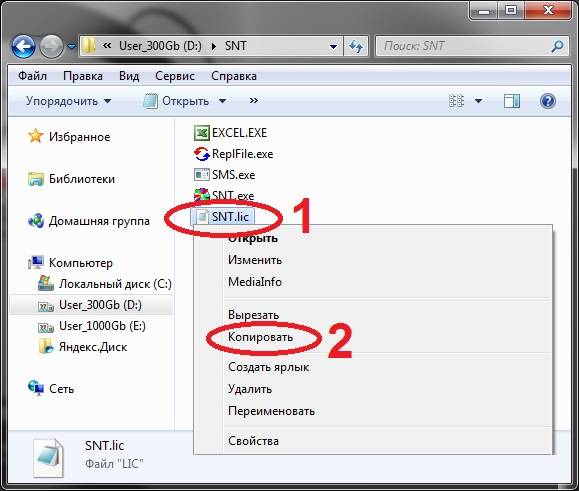Click the blue Back navigation arrow
The image size is (579, 491).
(23, 47)
